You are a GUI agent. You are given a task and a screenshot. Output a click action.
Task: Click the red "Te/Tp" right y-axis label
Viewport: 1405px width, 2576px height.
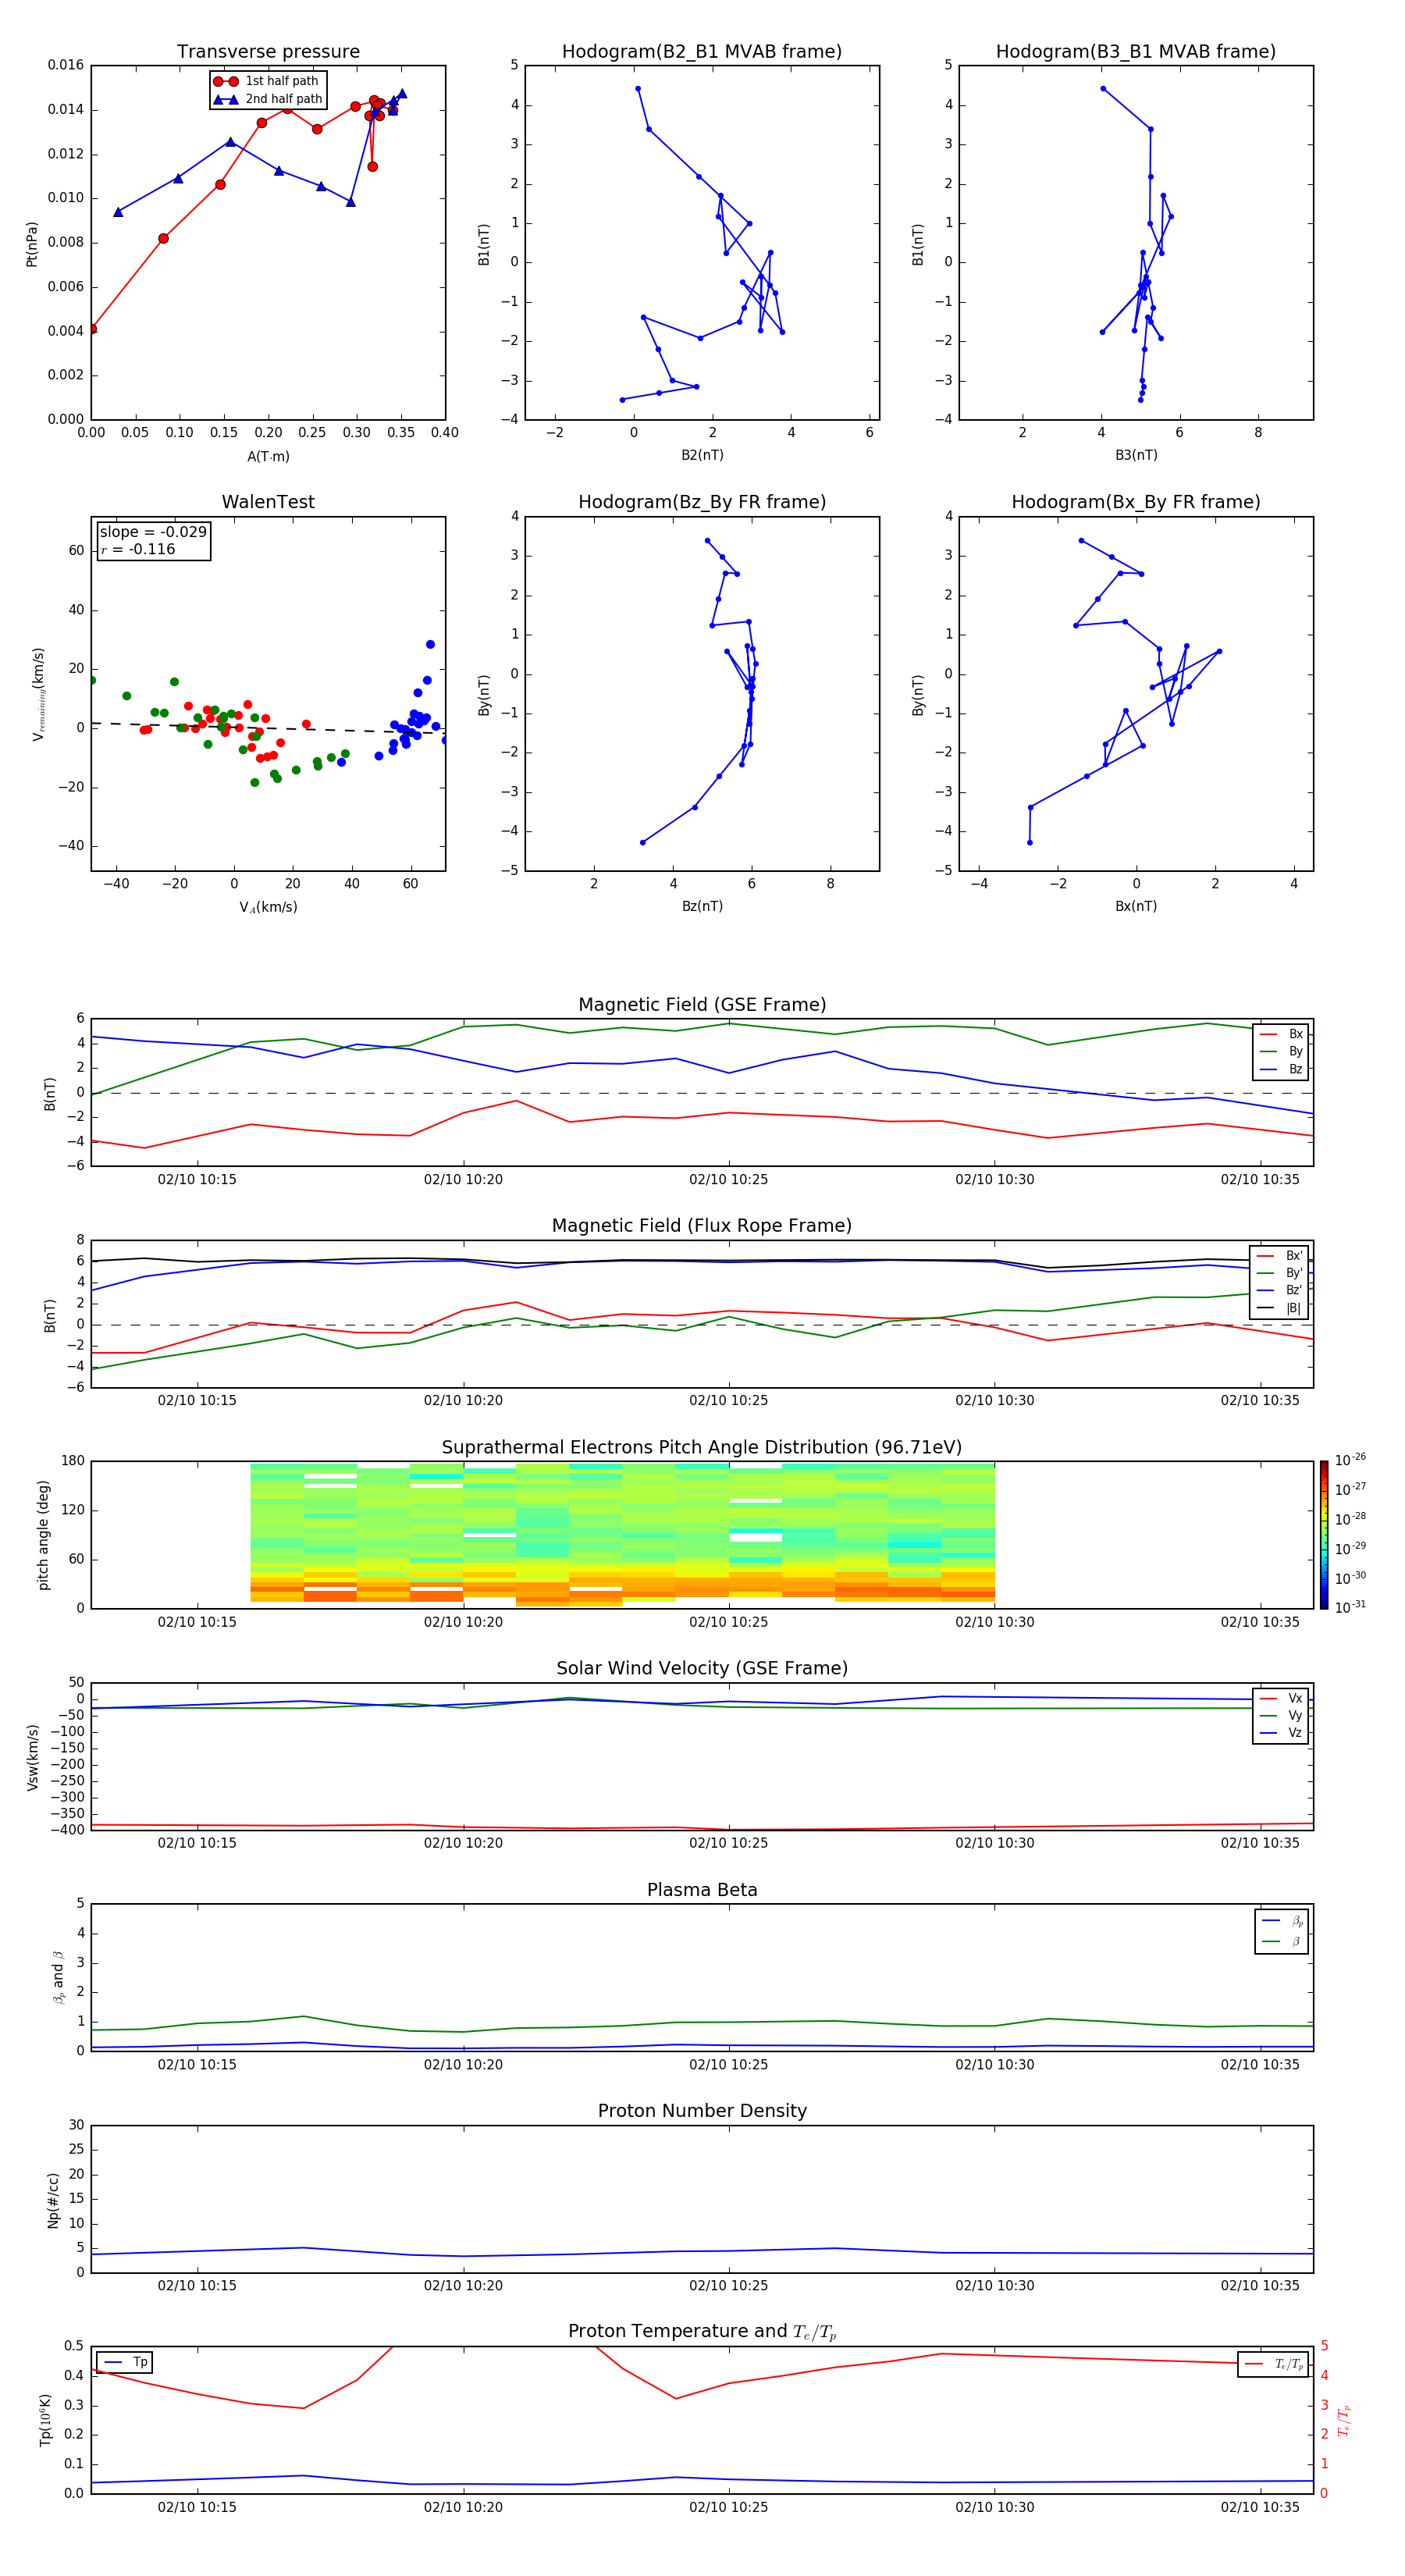tap(1343, 2420)
